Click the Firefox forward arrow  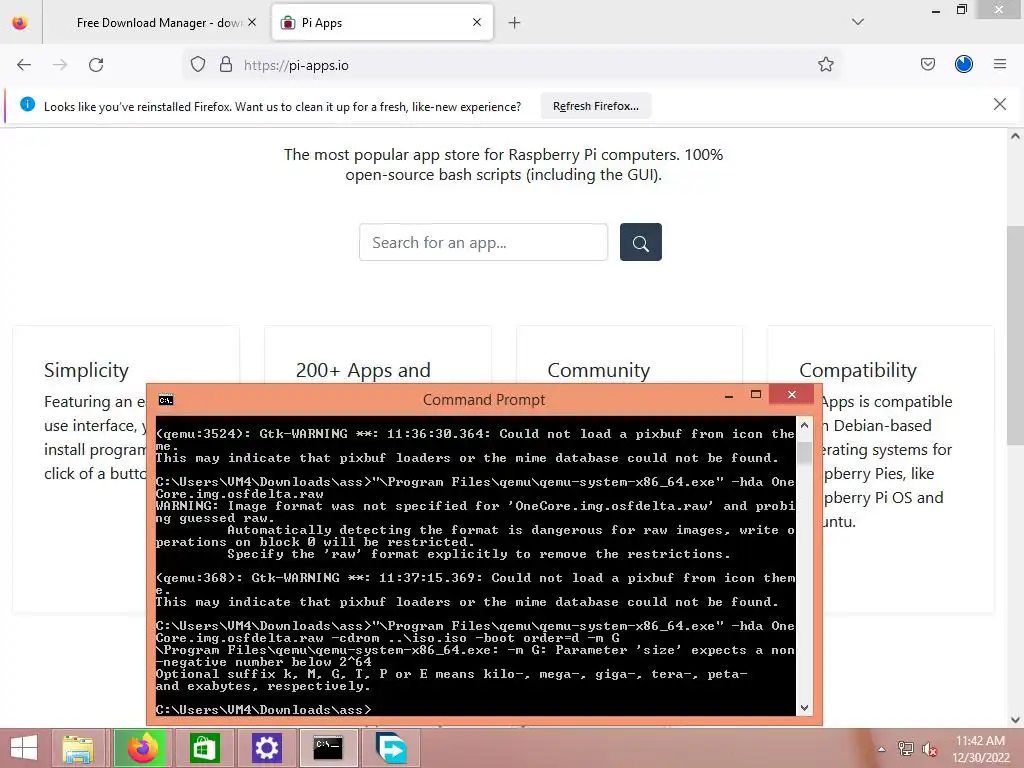click(x=60, y=65)
